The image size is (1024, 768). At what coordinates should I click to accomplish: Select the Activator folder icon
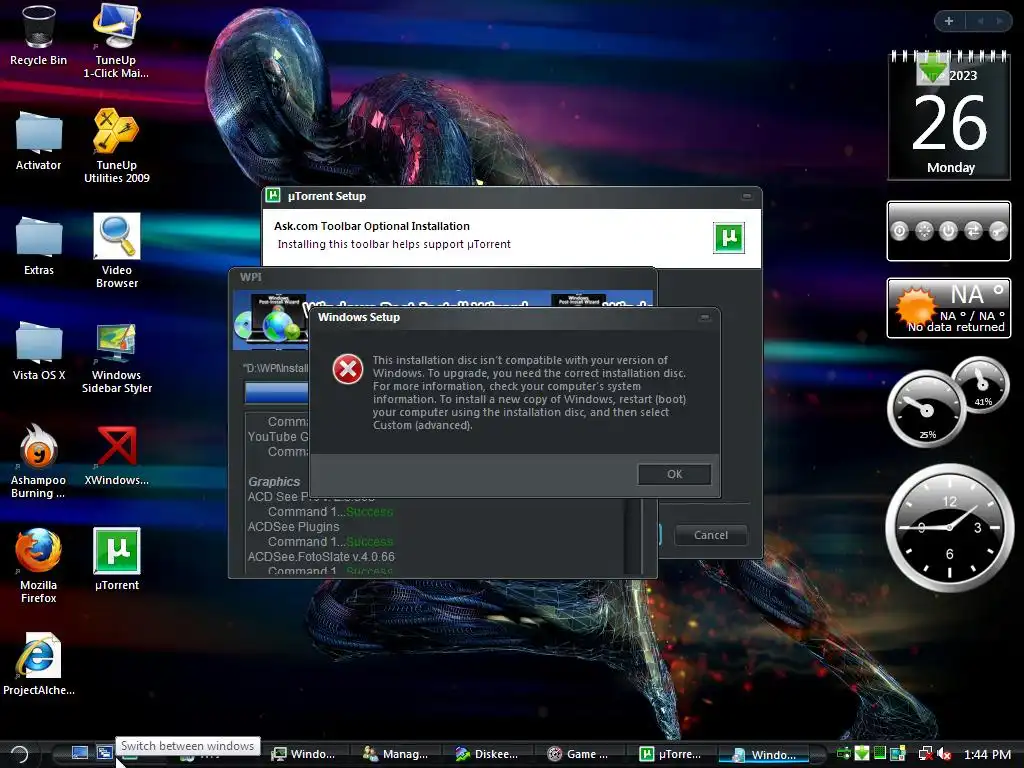click(38, 140)
